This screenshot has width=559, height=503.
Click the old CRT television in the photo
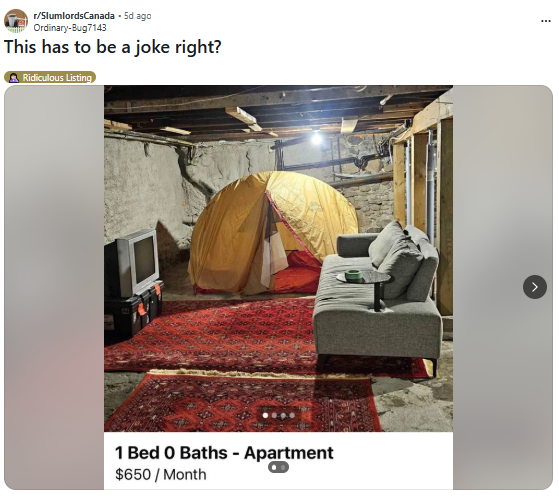pyautogui.click(x=134, y=262)
